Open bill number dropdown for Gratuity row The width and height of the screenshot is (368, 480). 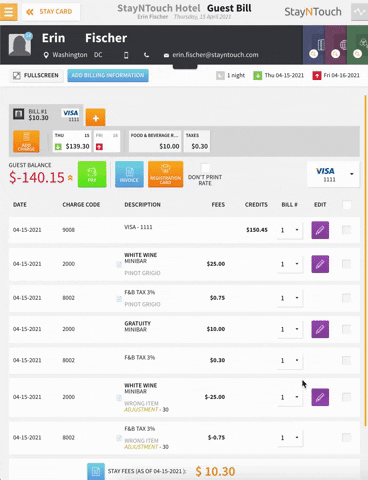tap(290, 329)
